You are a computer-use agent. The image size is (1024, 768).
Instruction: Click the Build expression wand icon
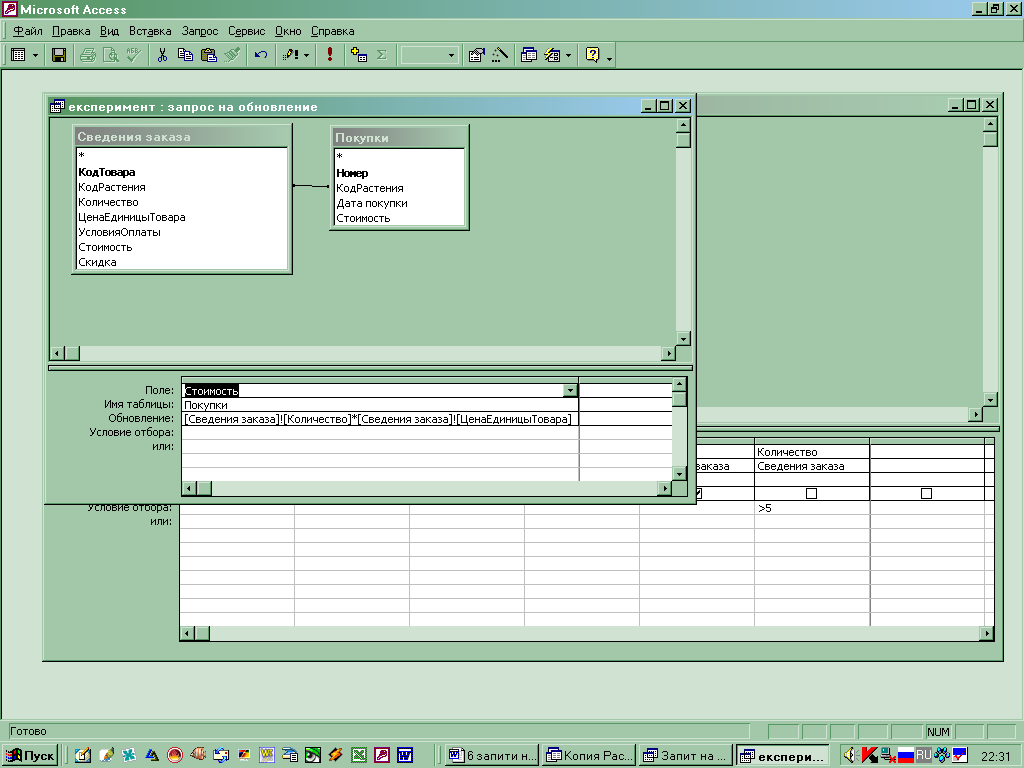[501, 55]
